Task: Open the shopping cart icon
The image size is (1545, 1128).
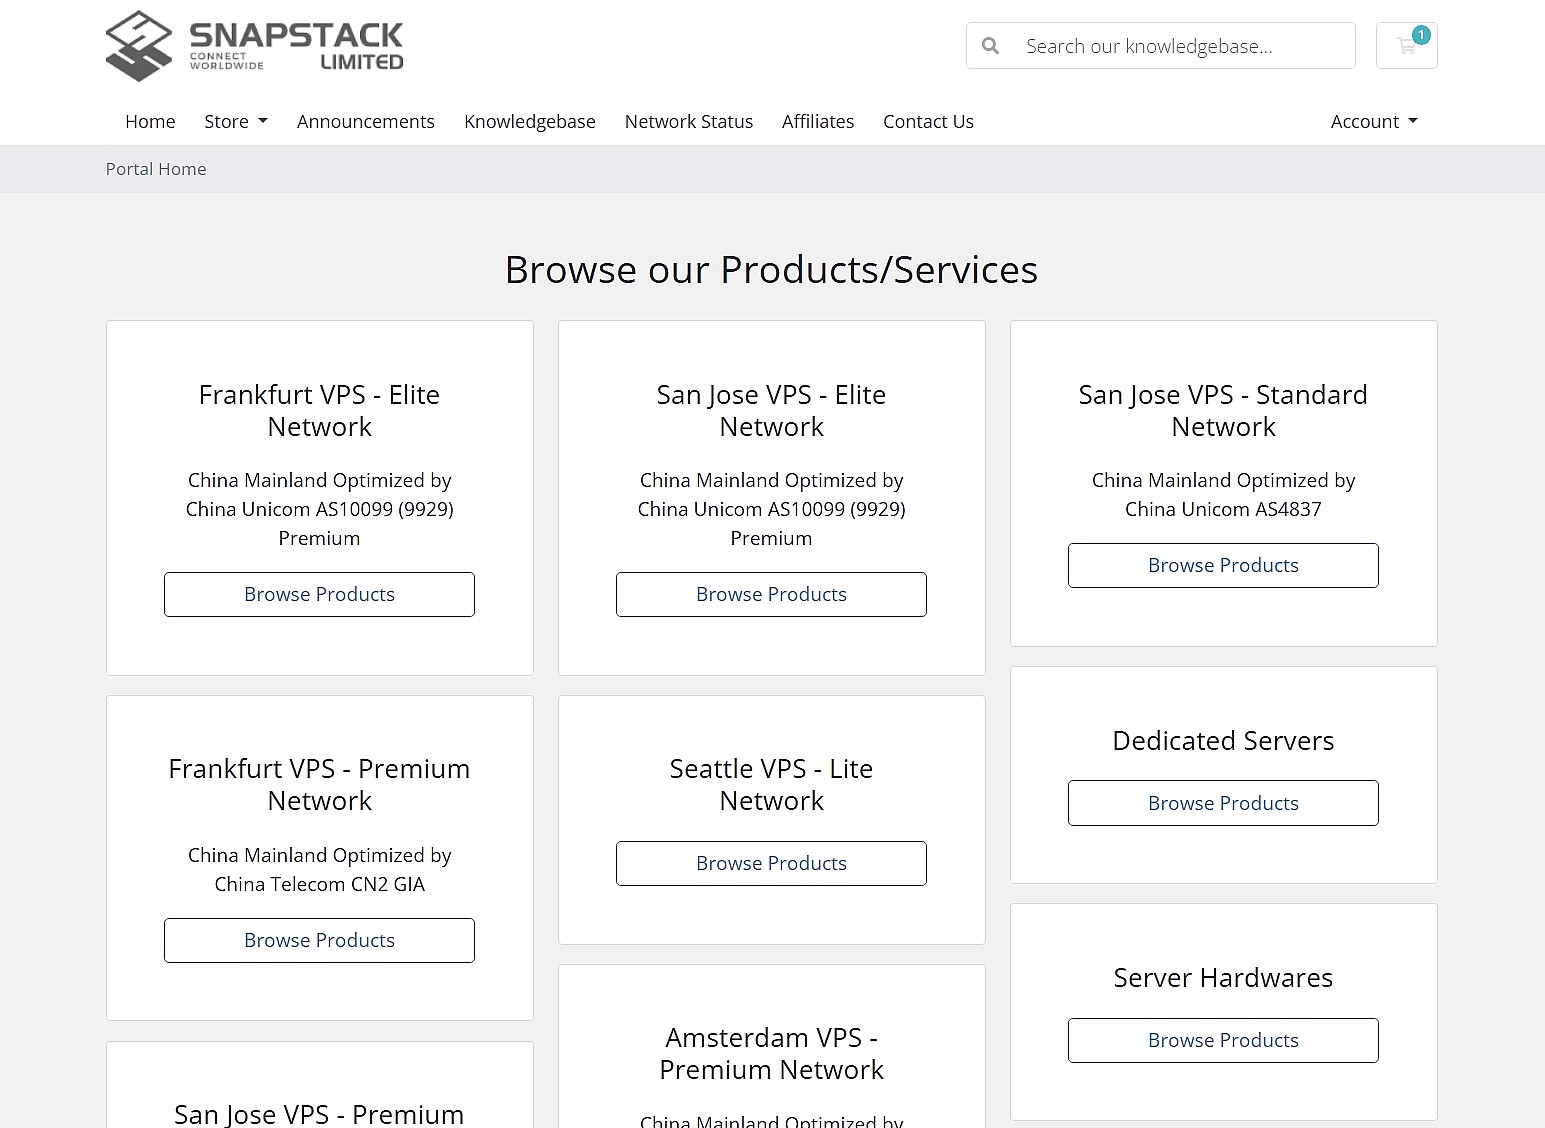Action: click(x=1406, y=46)
